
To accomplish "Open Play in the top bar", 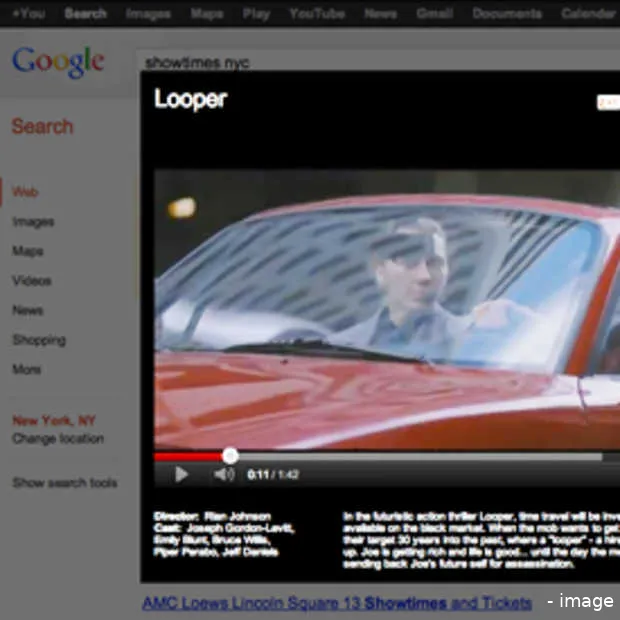I will pyautogui.click(x=256, y=14).
